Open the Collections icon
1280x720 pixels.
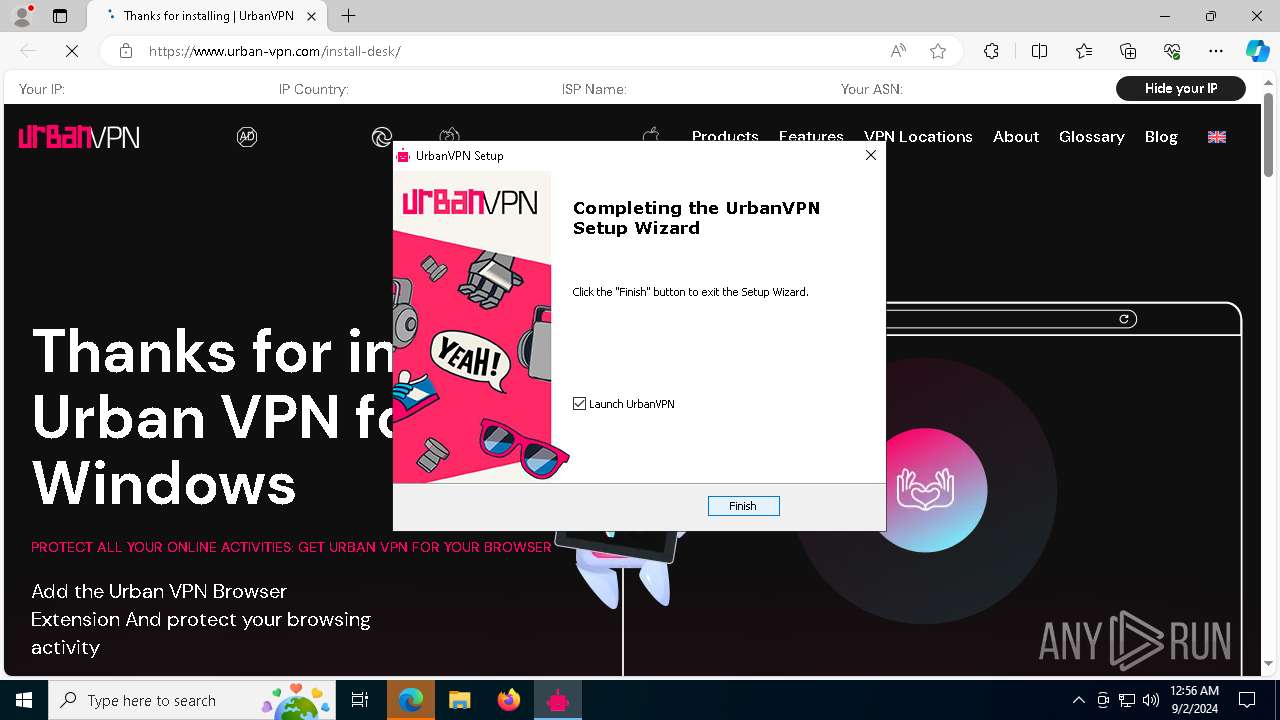(x=1128, y=51)
